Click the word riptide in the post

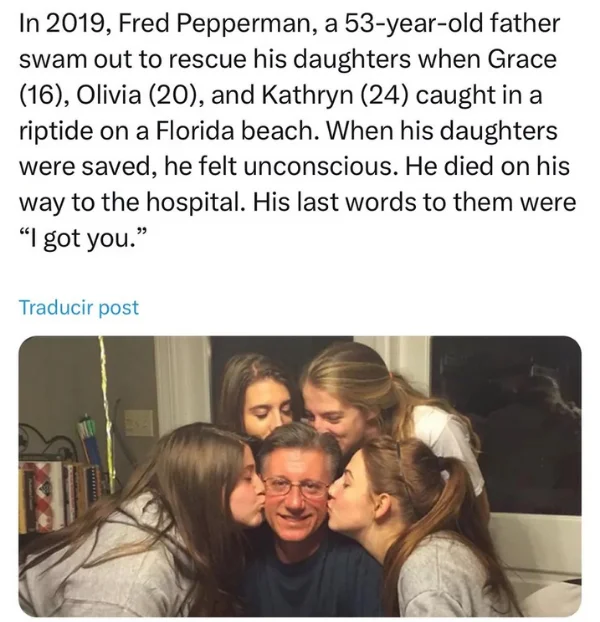click(x=55, y=132)
